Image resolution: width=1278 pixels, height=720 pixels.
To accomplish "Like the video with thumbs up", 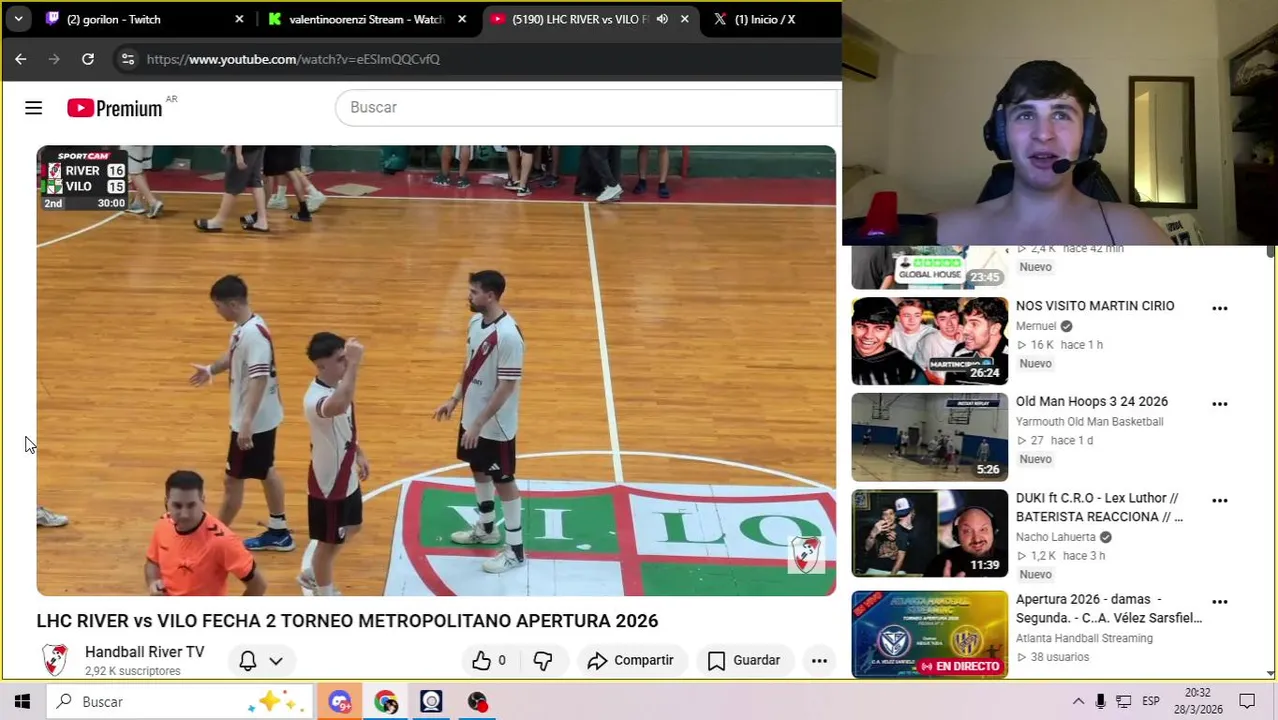I will [489, 660].
